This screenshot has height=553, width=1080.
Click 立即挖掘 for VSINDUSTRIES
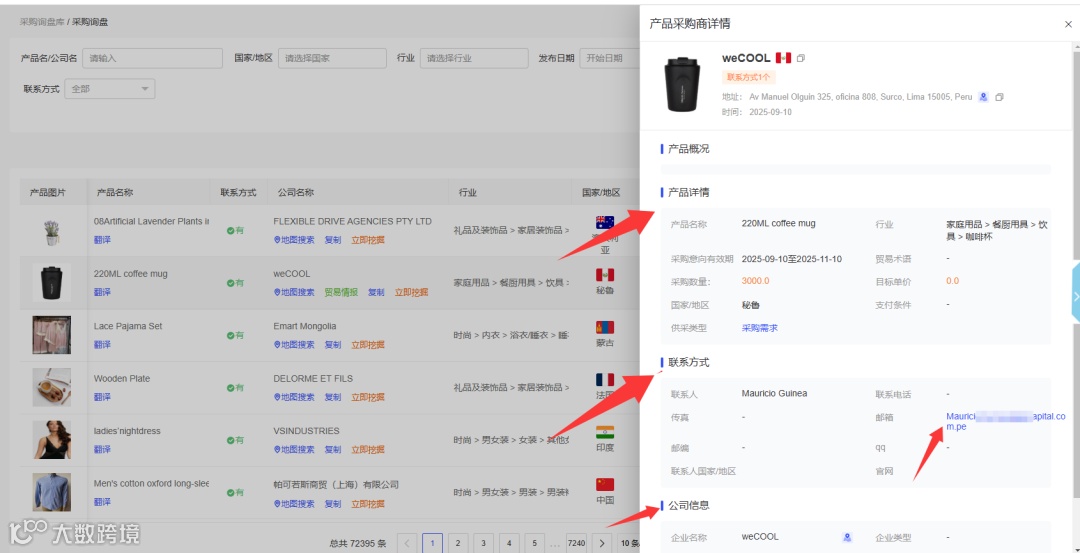tap(368, 449)
